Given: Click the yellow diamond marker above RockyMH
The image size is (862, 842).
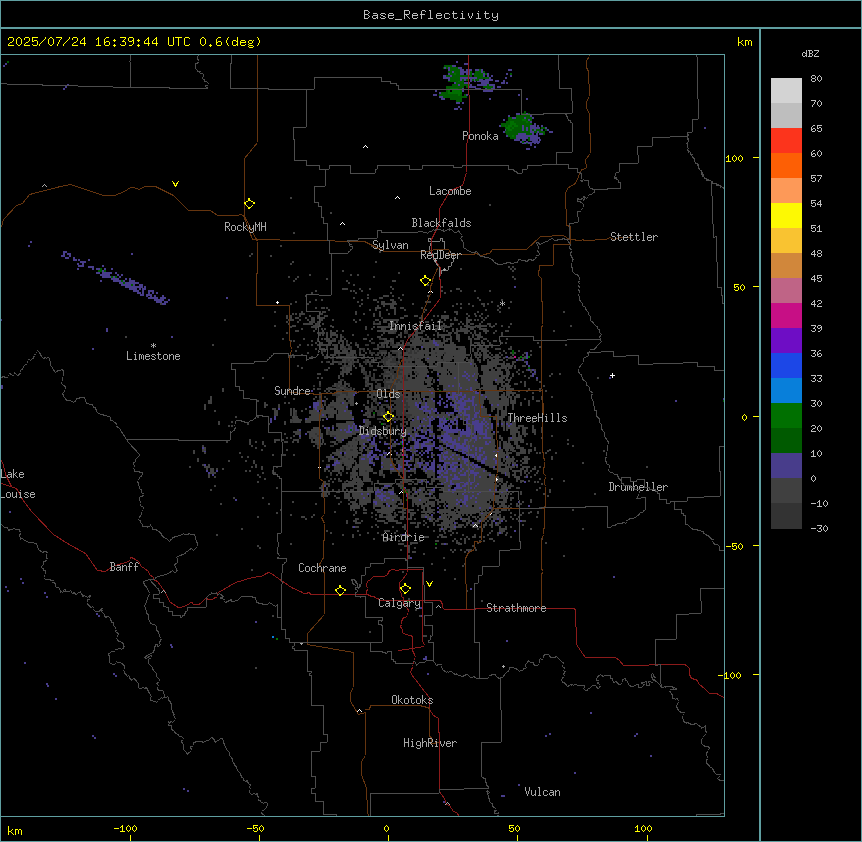Looking at the screenshot, I should (x=250, y=204).
